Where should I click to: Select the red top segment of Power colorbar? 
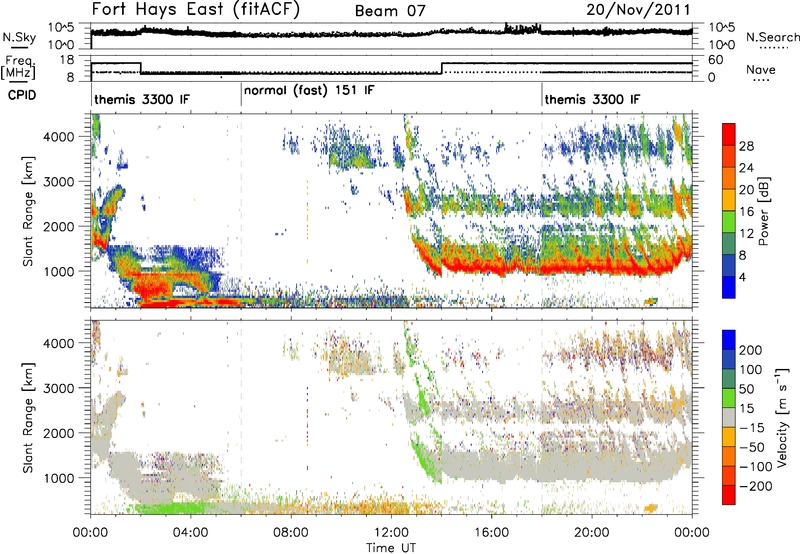pos(729,134)
